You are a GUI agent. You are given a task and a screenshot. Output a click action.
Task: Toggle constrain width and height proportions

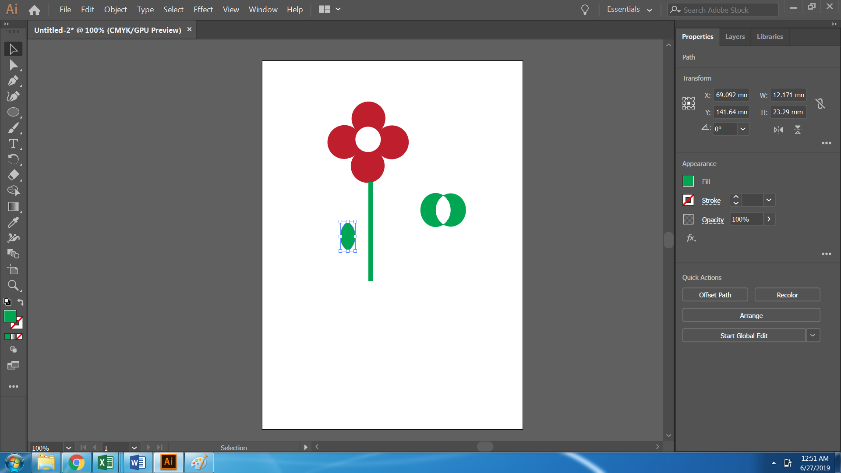819,103
